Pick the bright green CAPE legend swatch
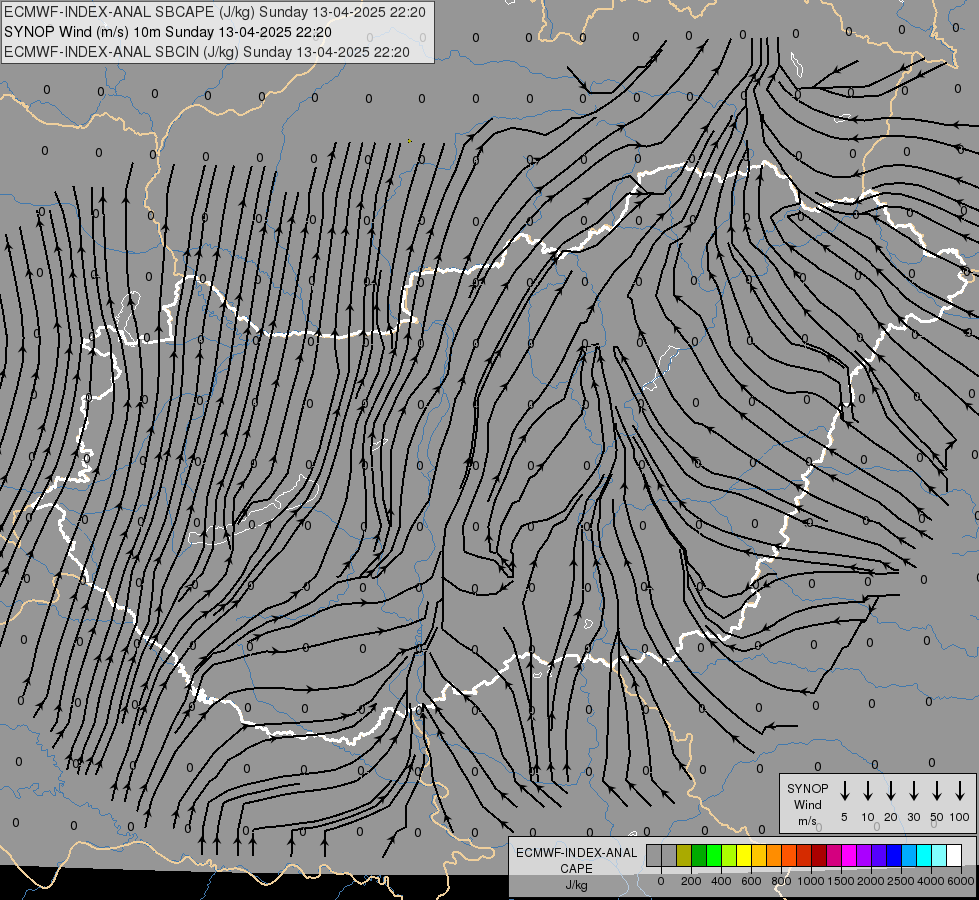Viewport: 979px width, 900px height. coord(714,855)
